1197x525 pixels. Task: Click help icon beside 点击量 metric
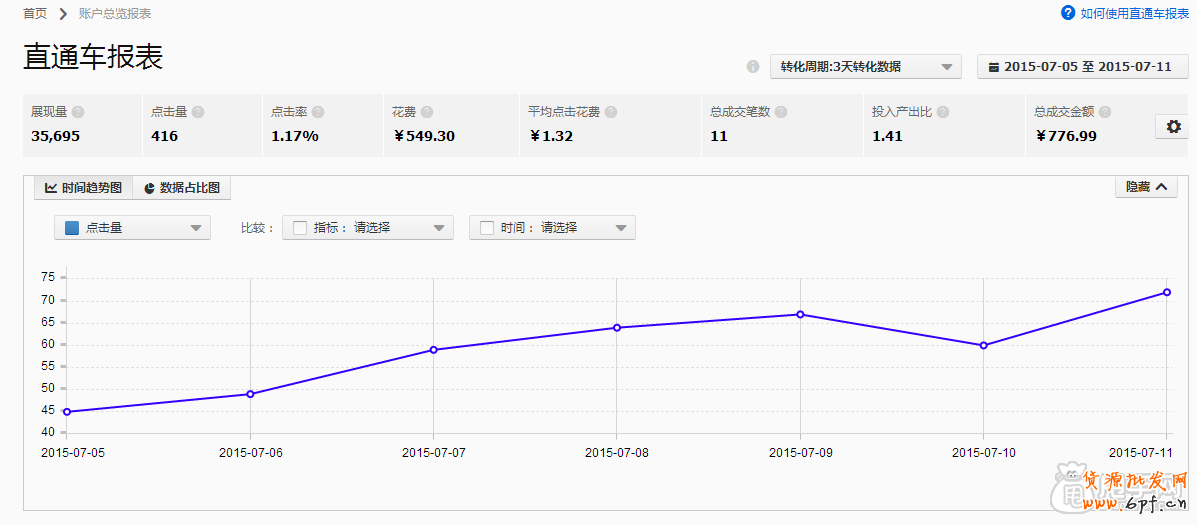pos(198,113)
